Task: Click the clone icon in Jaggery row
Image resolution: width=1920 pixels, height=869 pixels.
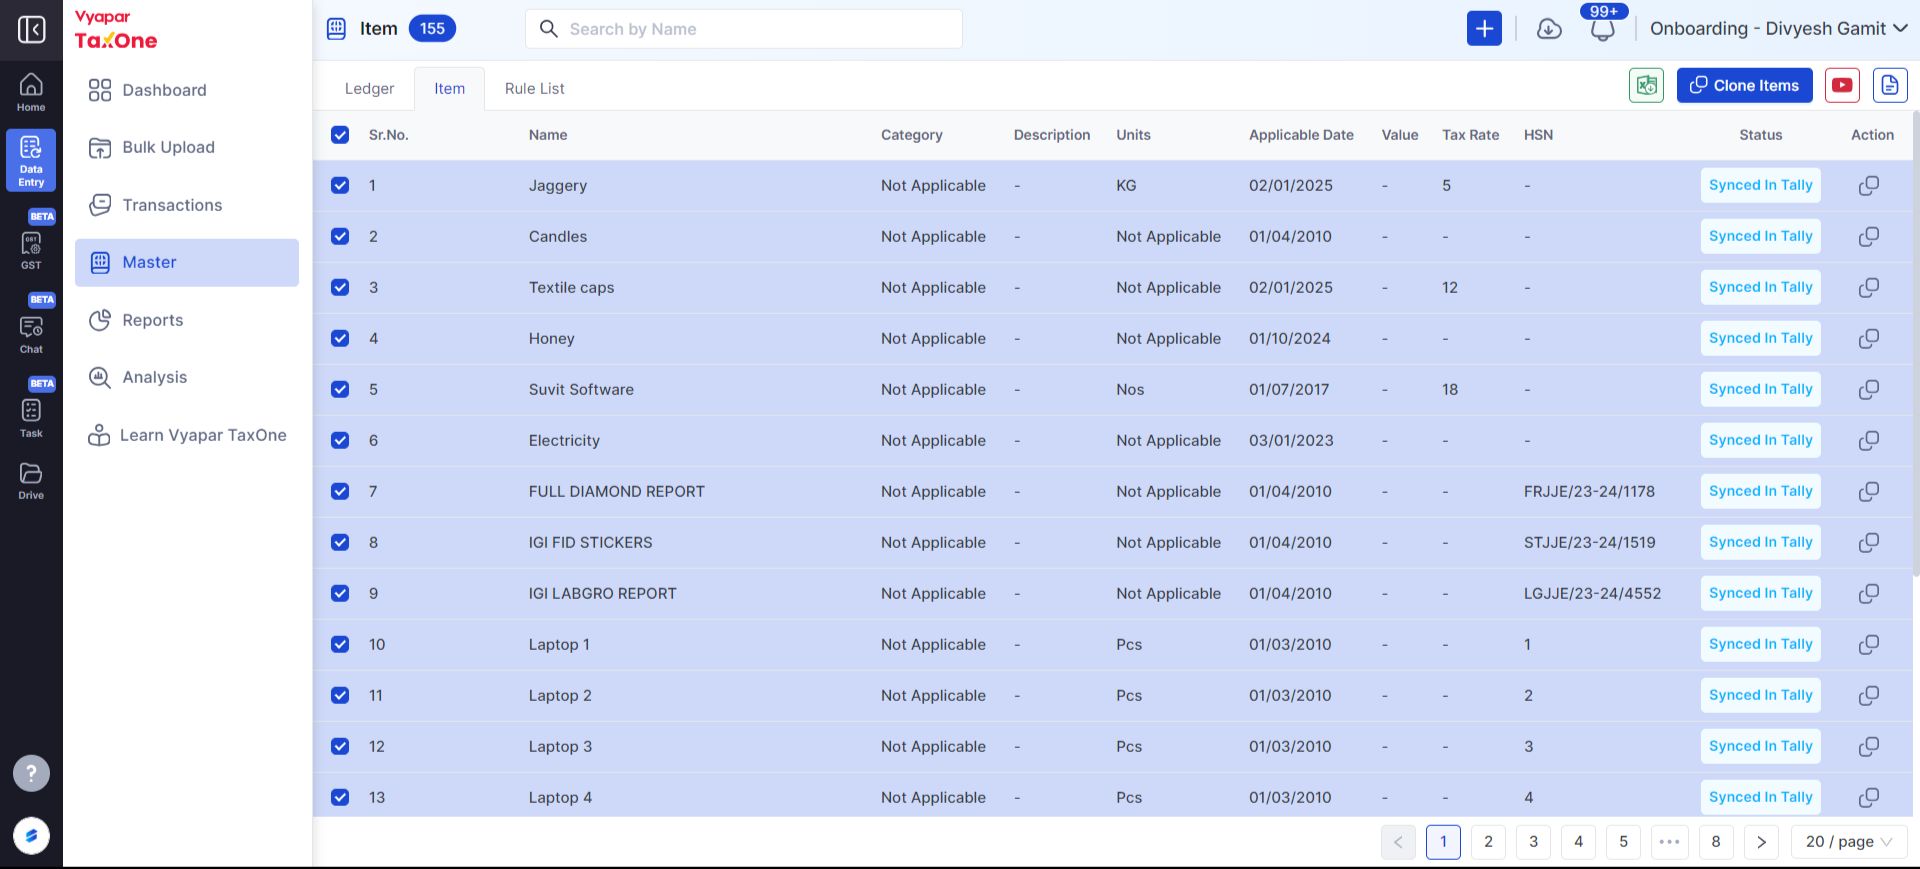Action: pyautogui.click(x=1868, y=186)
